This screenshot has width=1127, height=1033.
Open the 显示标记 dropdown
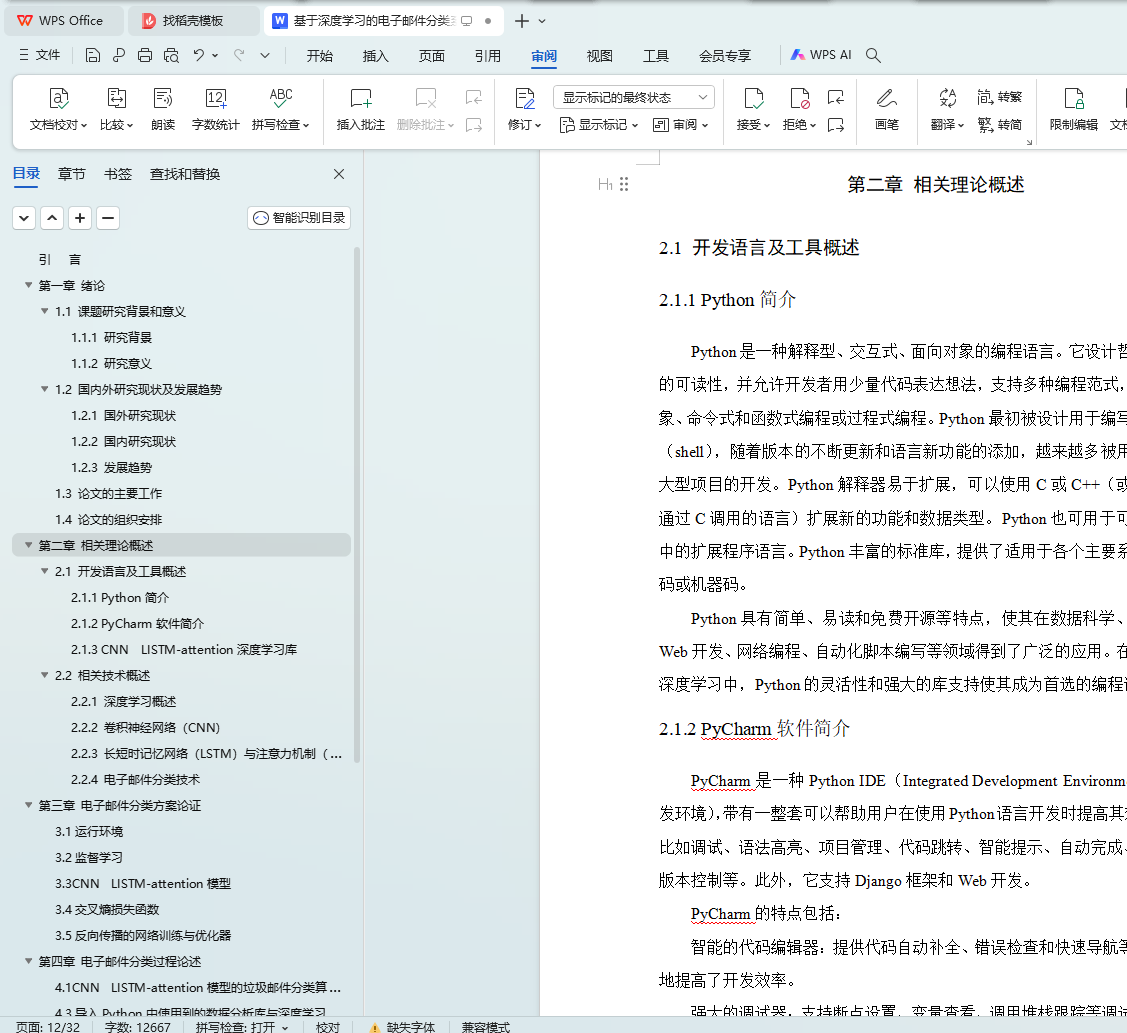pyautogui.click(x=599, y=125)
